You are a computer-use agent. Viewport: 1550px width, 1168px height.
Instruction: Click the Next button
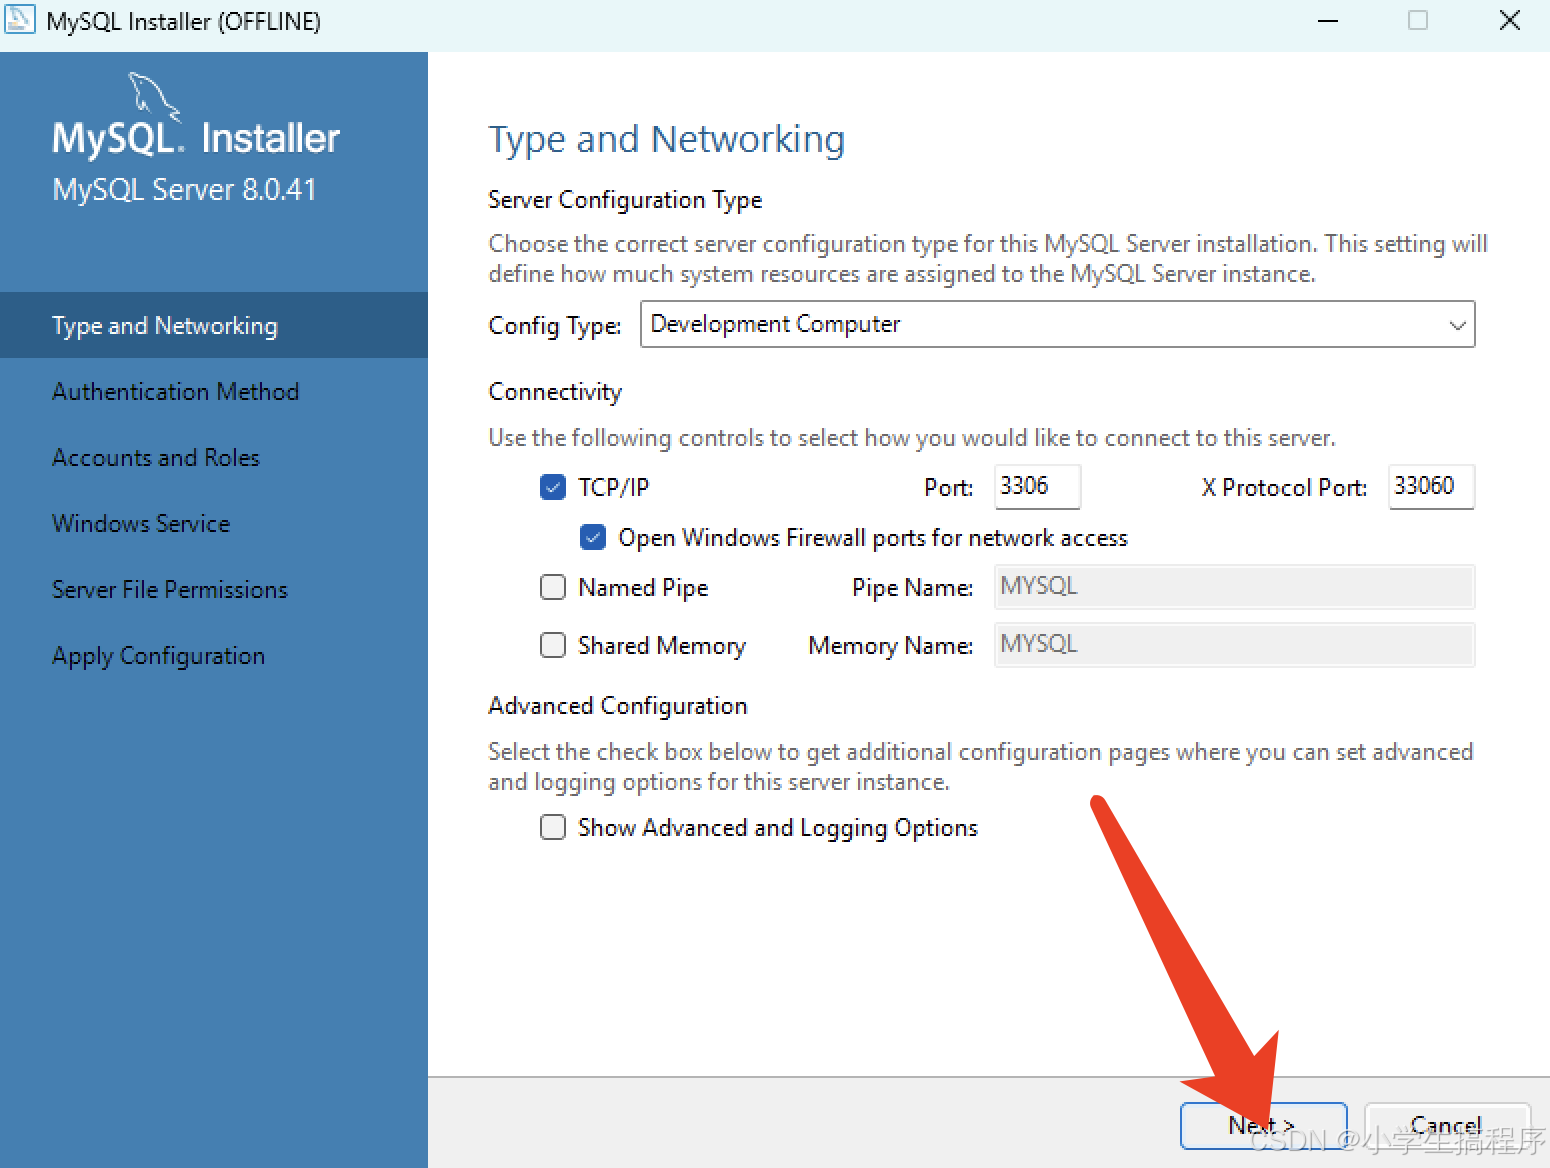[1262, 1126]
